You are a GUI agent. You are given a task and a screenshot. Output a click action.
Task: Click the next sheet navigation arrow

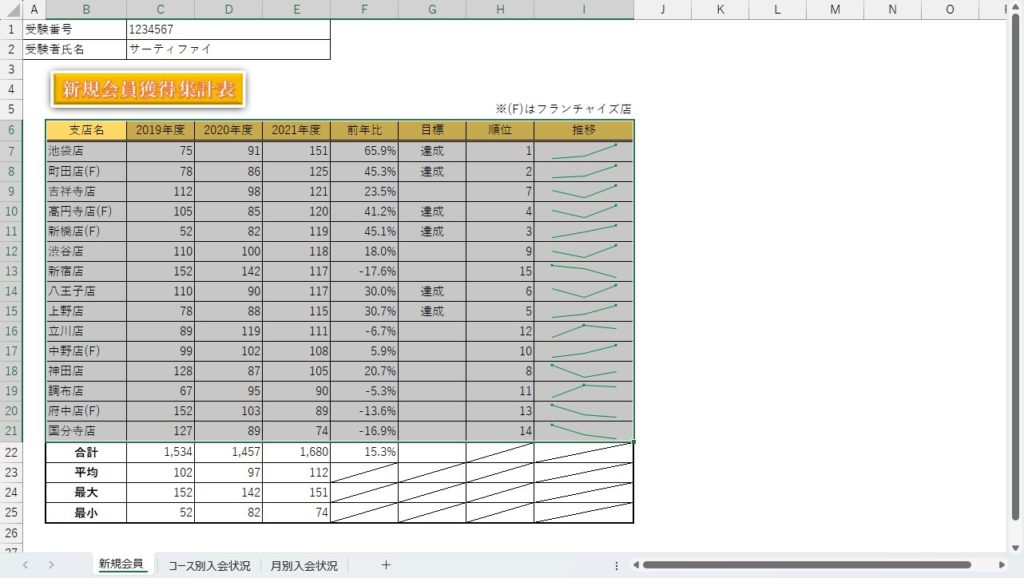point(51,565)
